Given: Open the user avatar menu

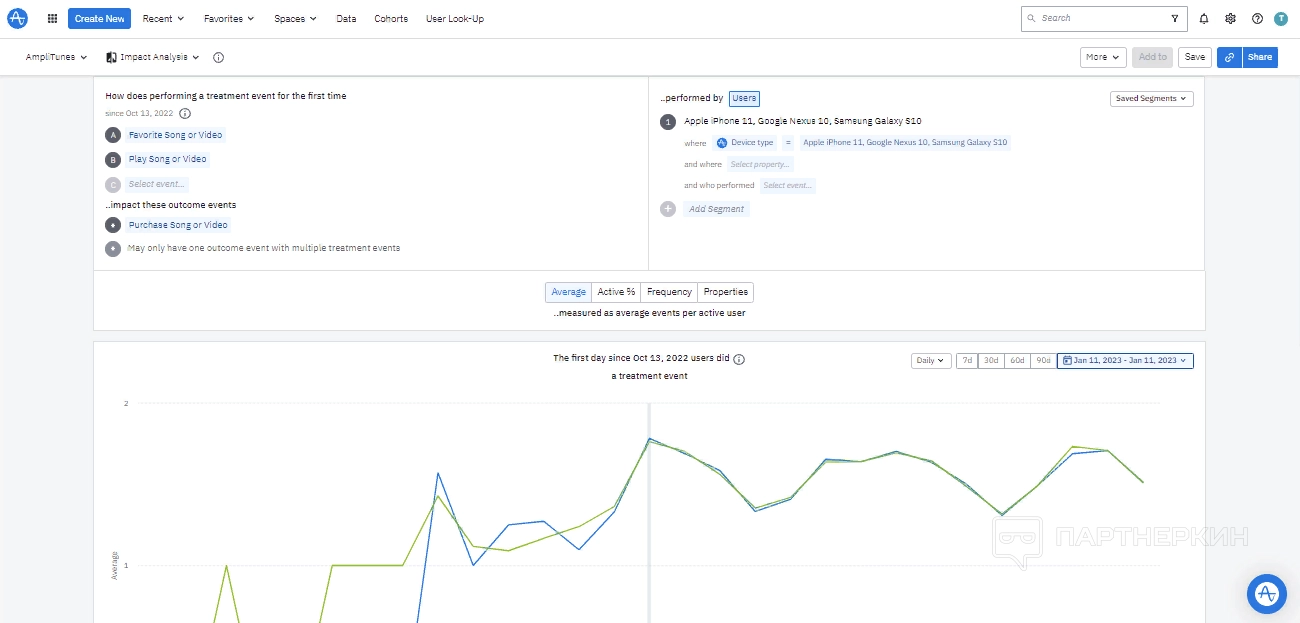Looking at the screenshot, I should pos(1281,18).
